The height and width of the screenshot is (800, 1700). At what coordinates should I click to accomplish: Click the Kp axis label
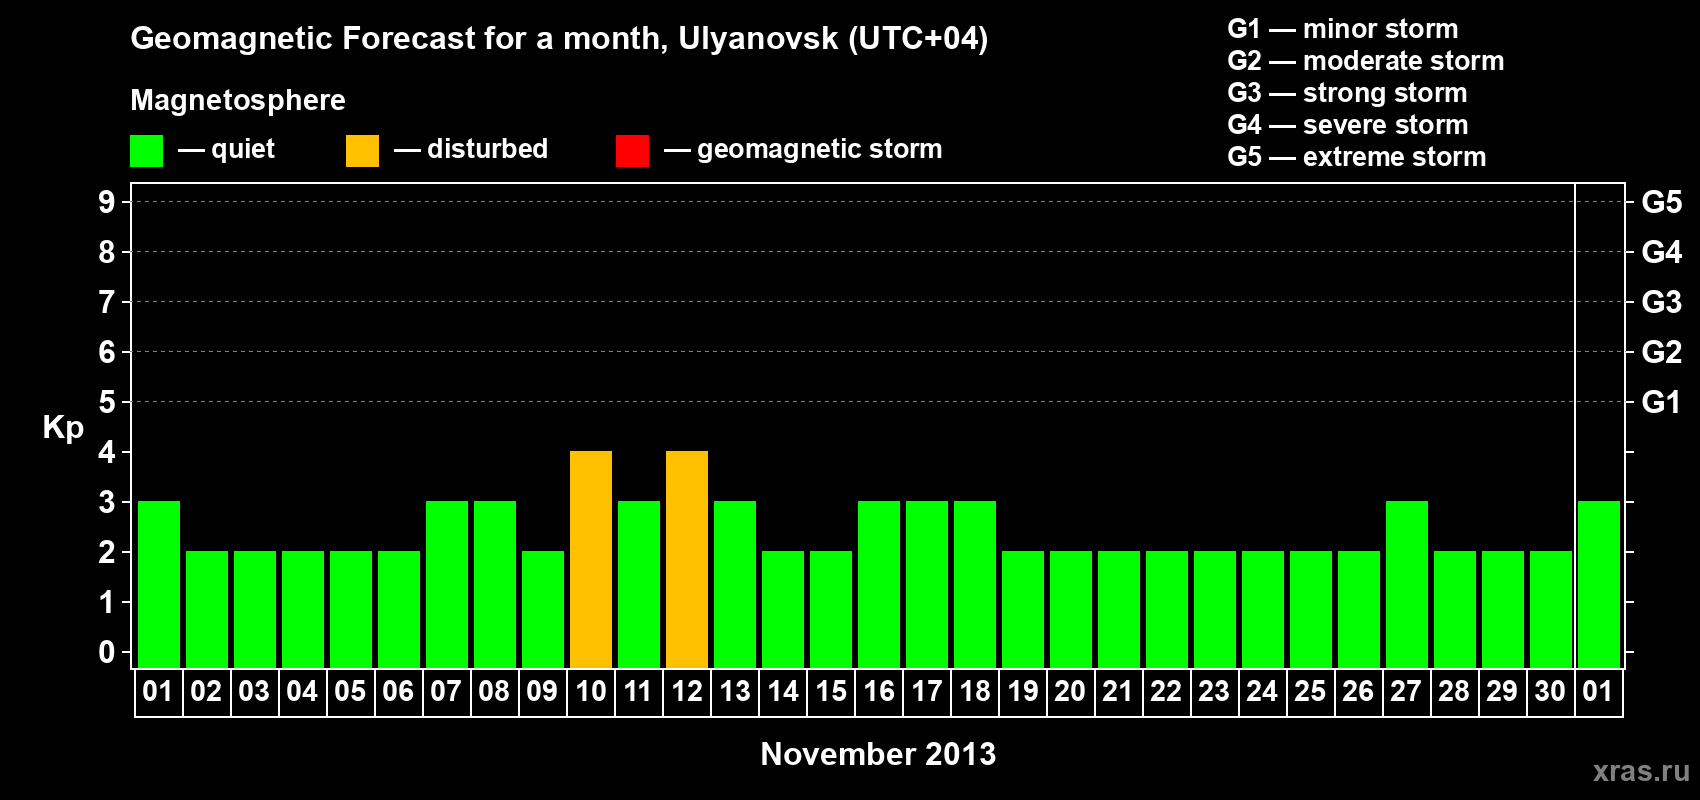[x=63, y=429]
